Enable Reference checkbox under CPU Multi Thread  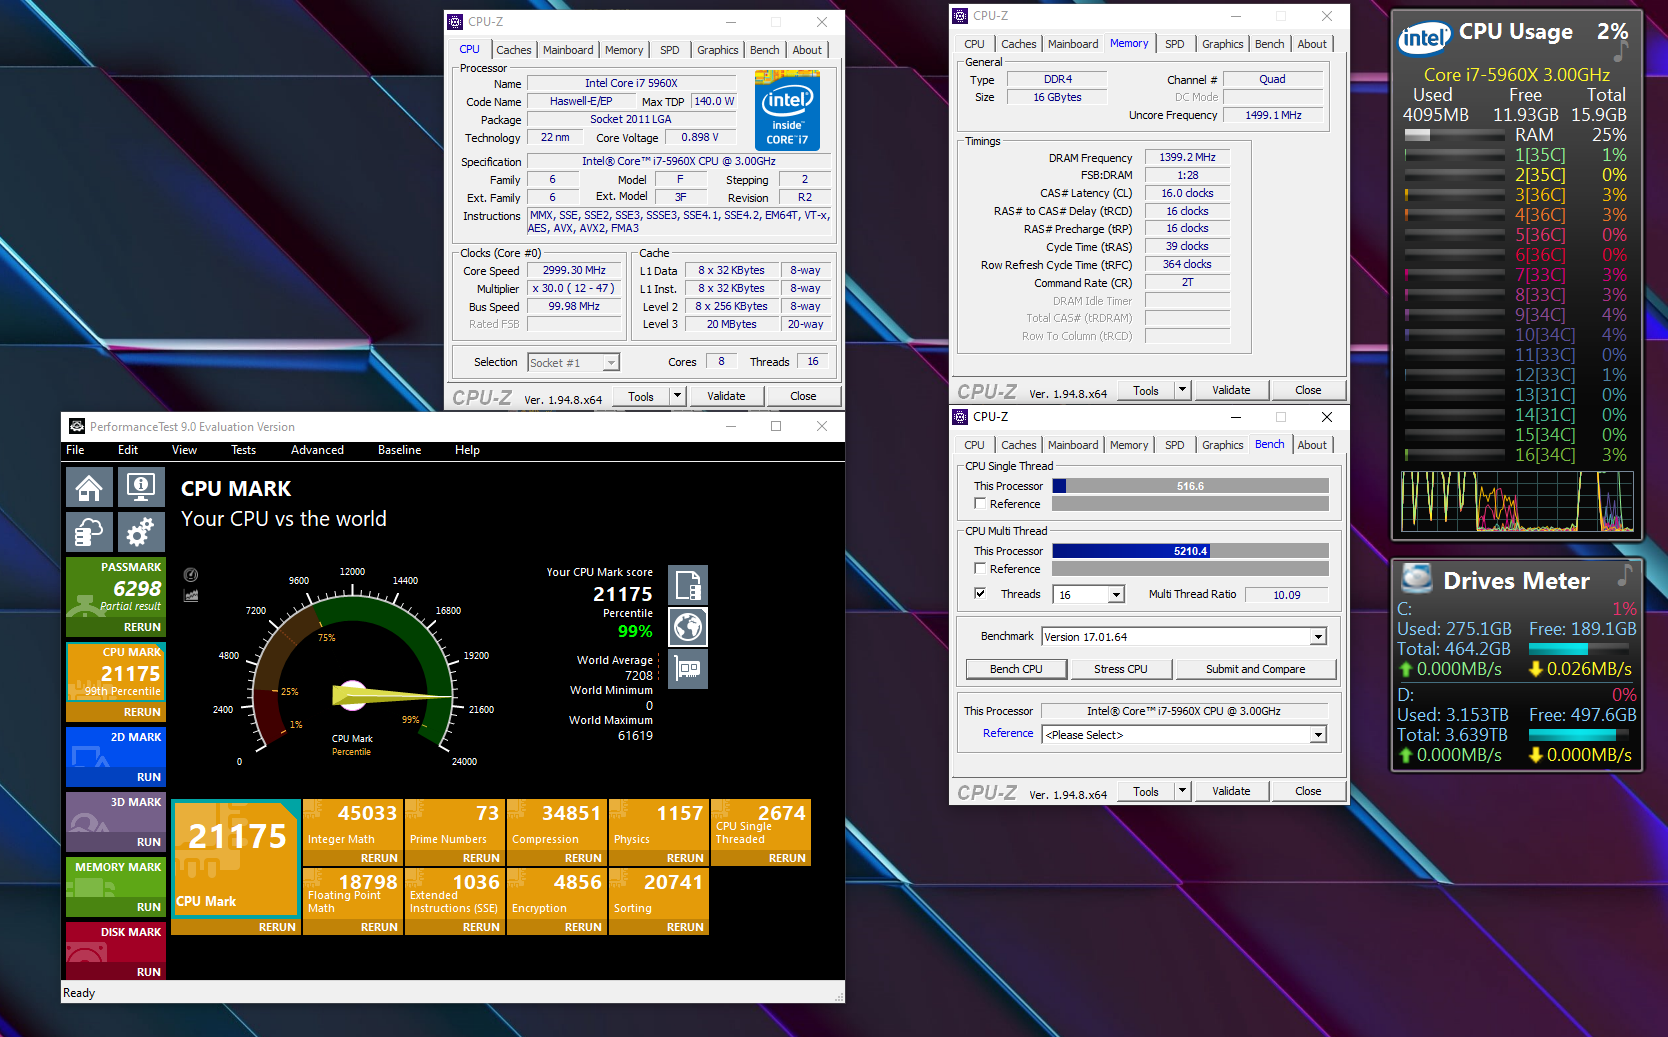point(980,569)
